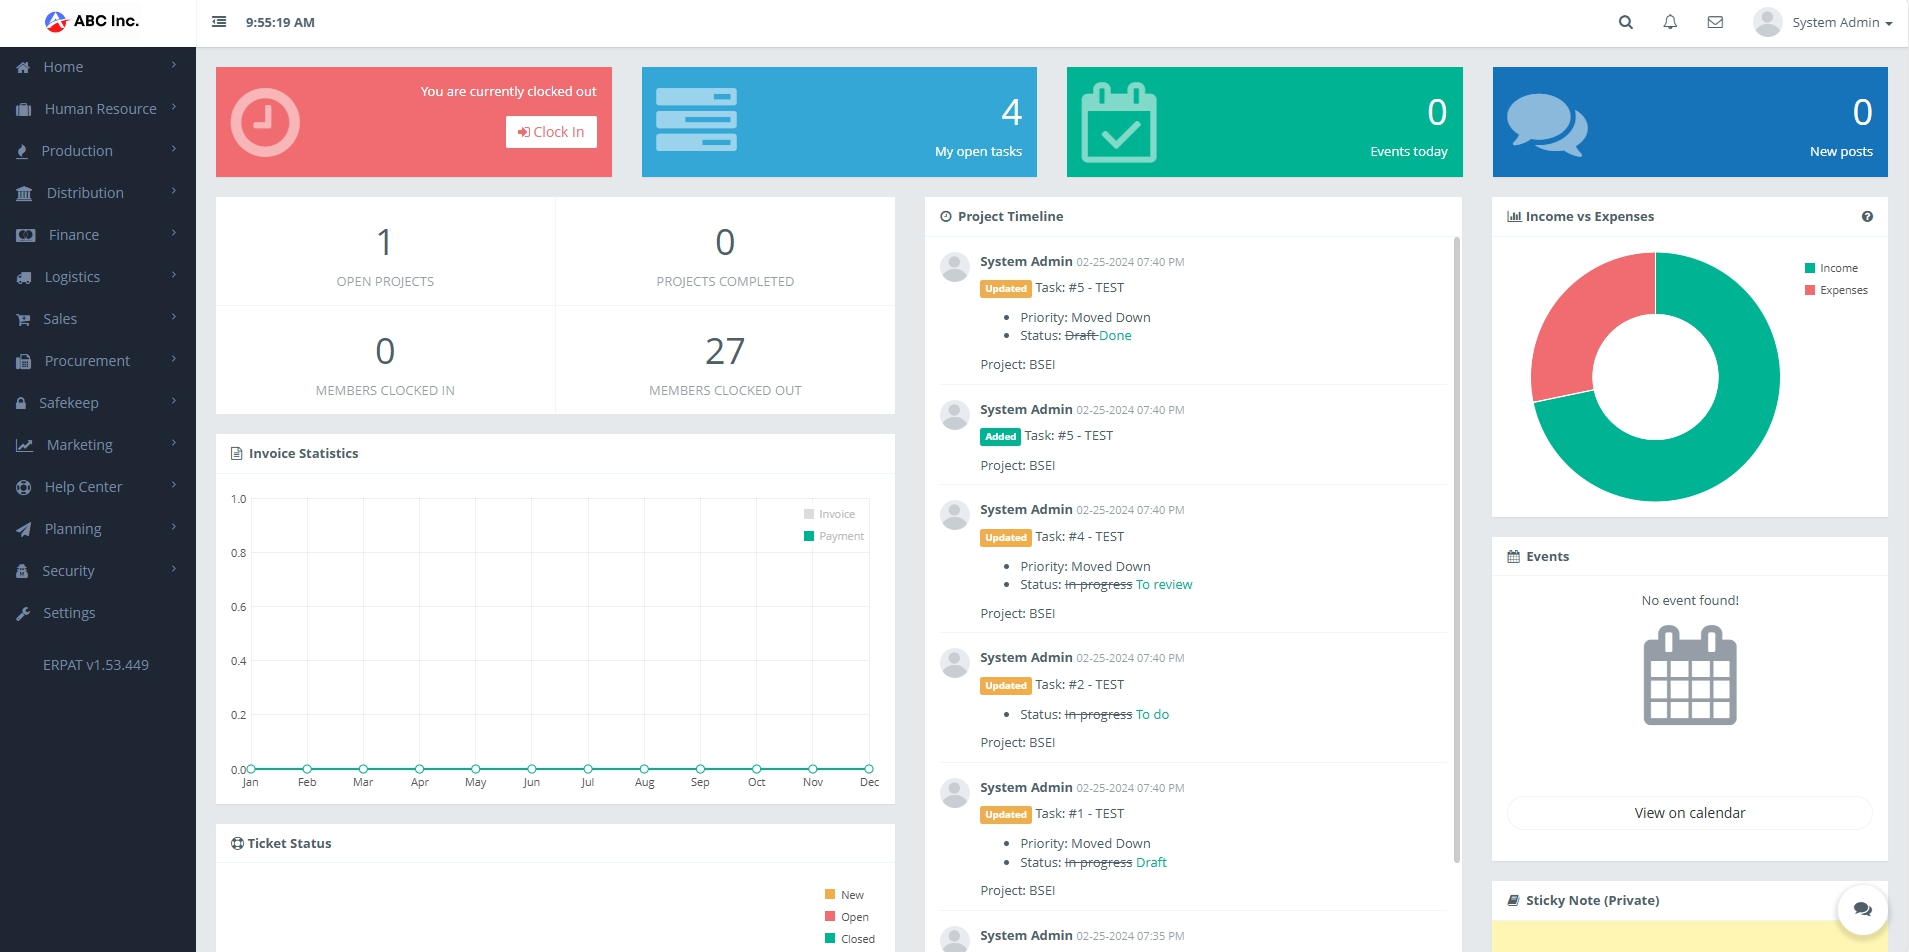1909x952 pixels.
Task: Open the floating chat bubble icon
Action: pyautogui.click(x=1862, y=908)
